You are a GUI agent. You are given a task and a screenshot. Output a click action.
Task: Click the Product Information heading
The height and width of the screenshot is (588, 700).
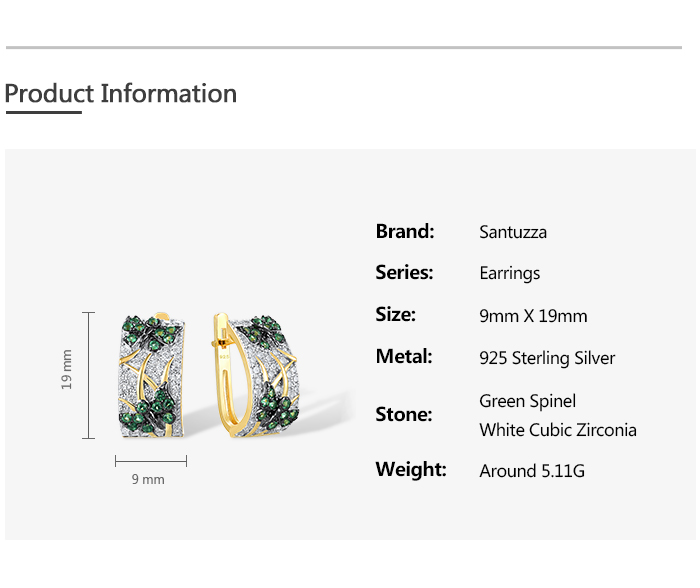click(121, 94)
